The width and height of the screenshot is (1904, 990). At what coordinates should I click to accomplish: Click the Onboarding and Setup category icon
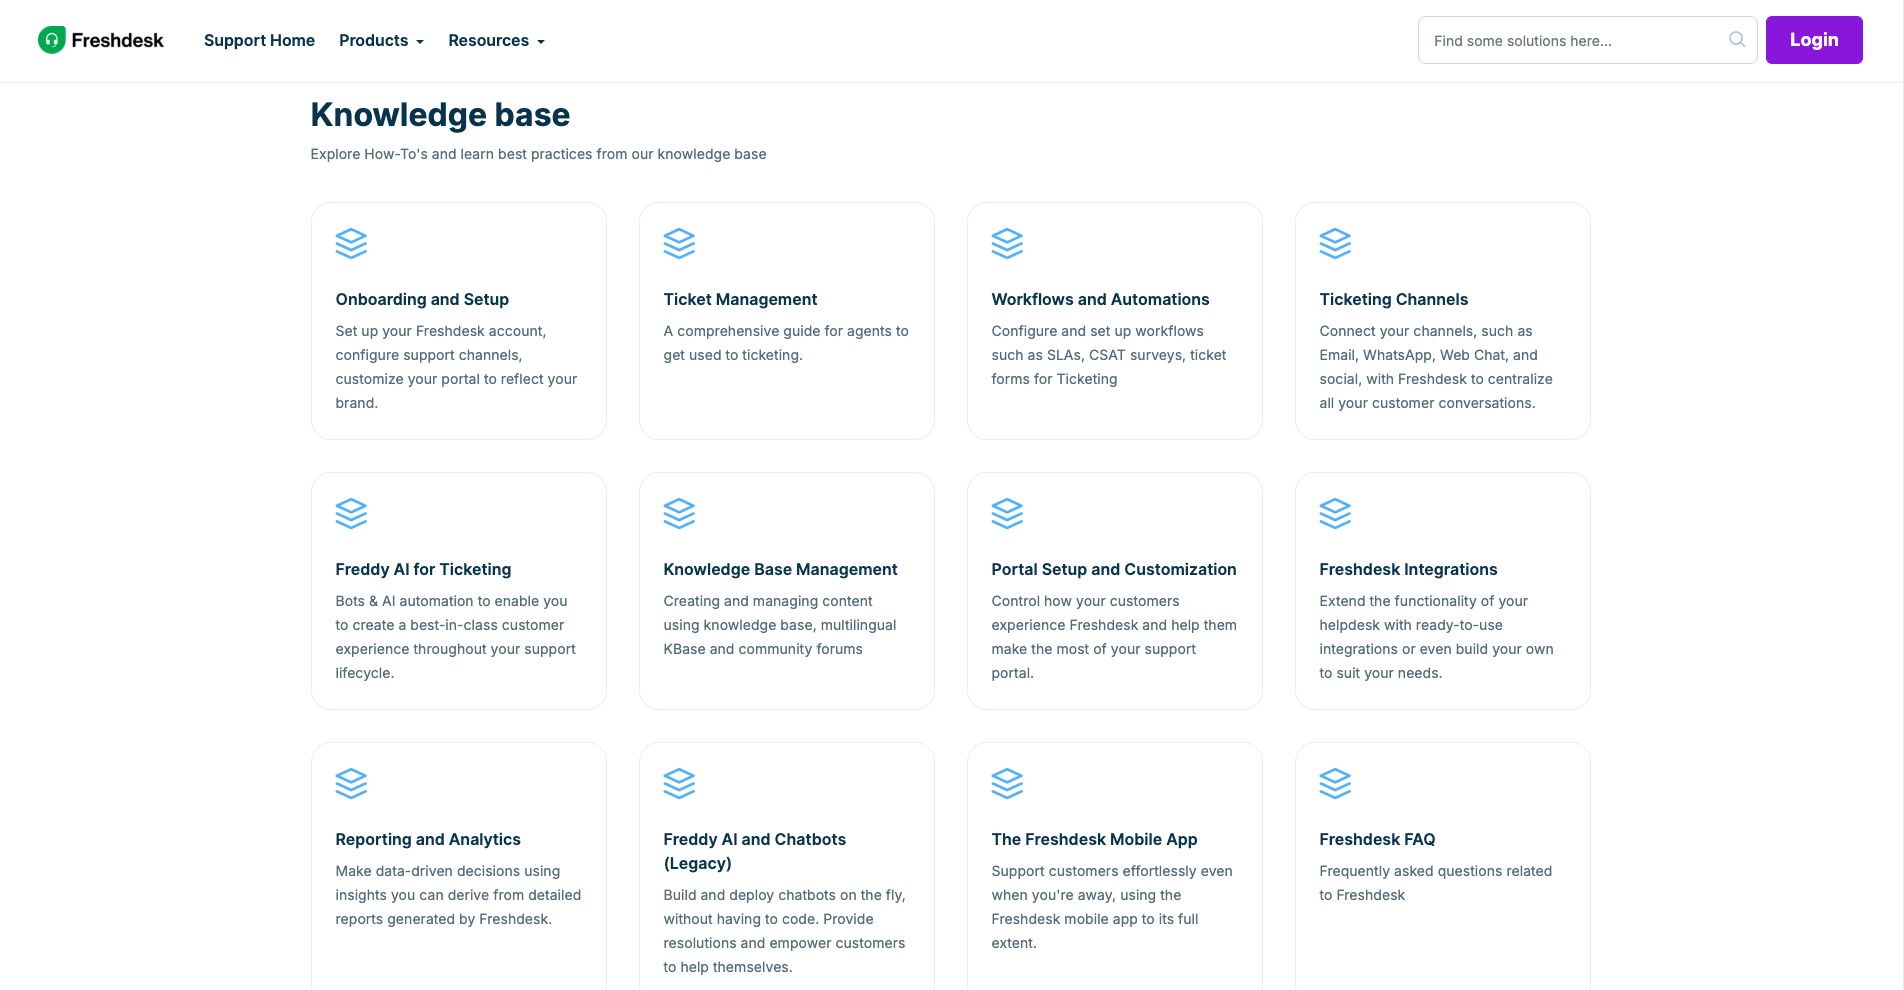tap(351, 243)
